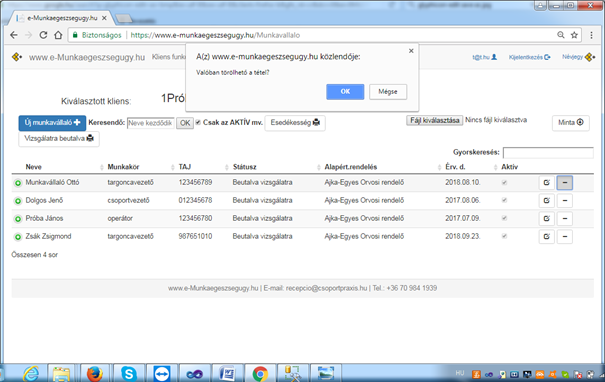Edit the Zsák Zsigmond row

(547, 237)
